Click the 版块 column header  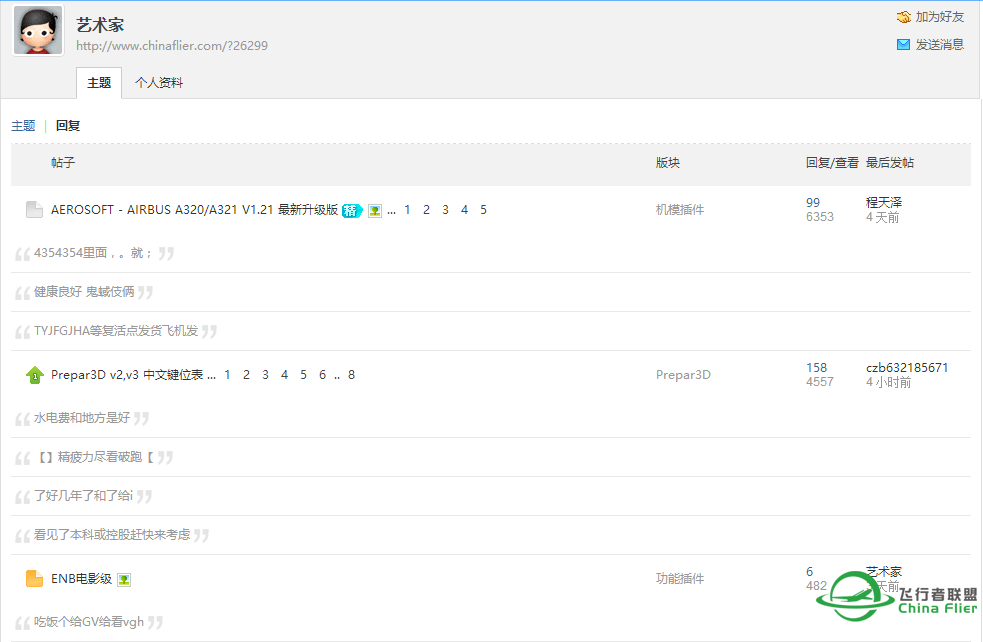click(x=668, y=163)
